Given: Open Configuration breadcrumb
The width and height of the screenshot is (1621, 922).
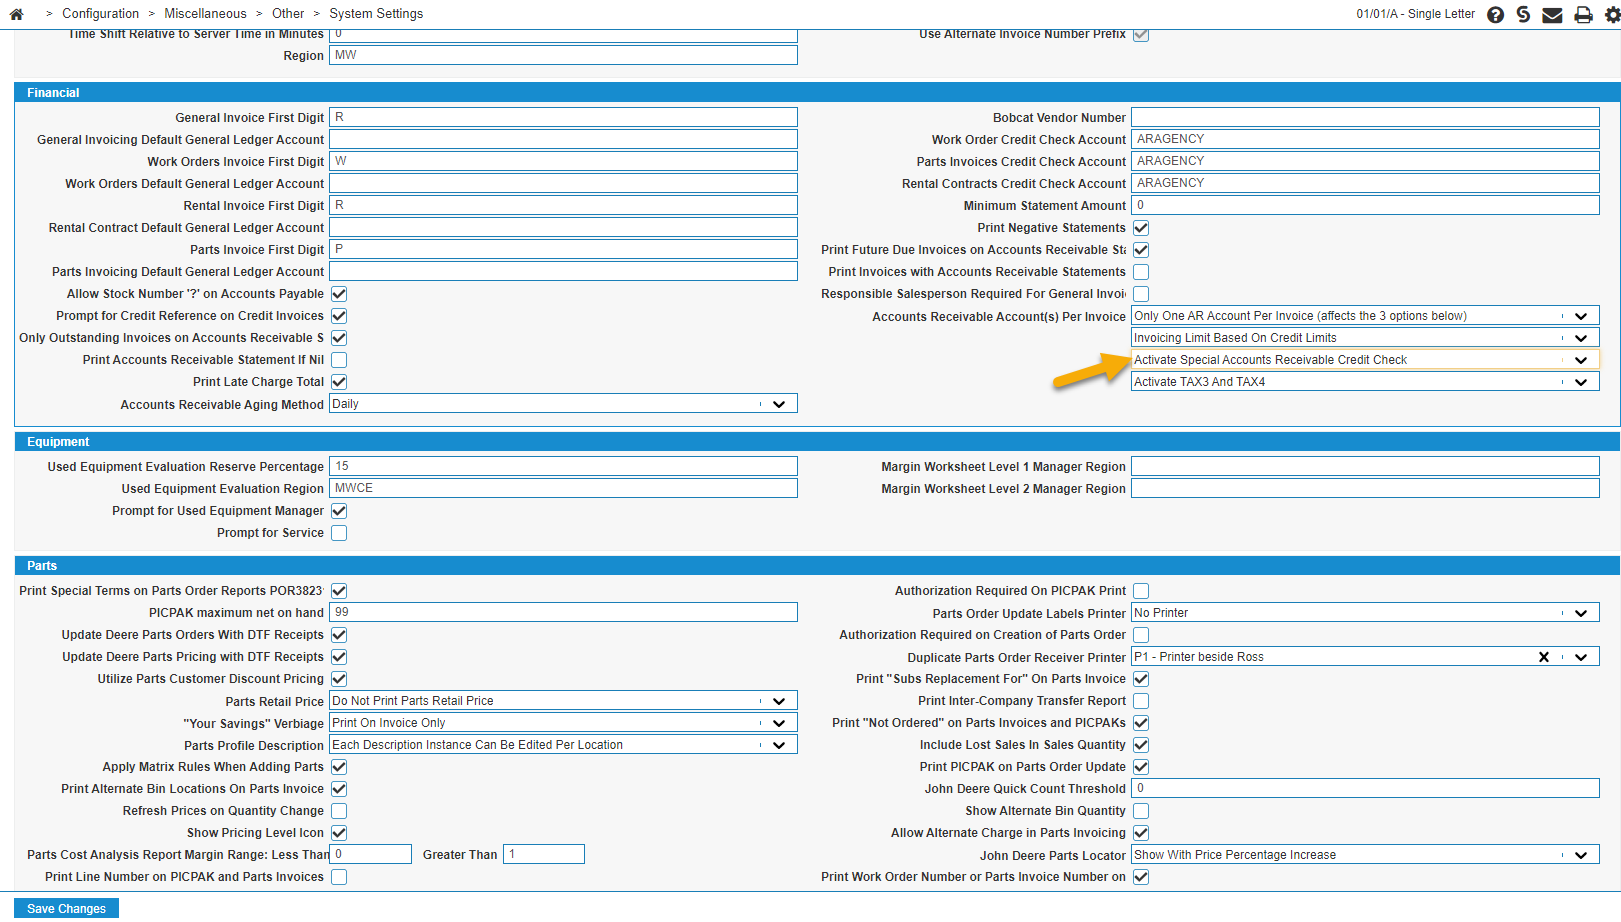Looking at the screenshot, I should [x=100, y=14].
